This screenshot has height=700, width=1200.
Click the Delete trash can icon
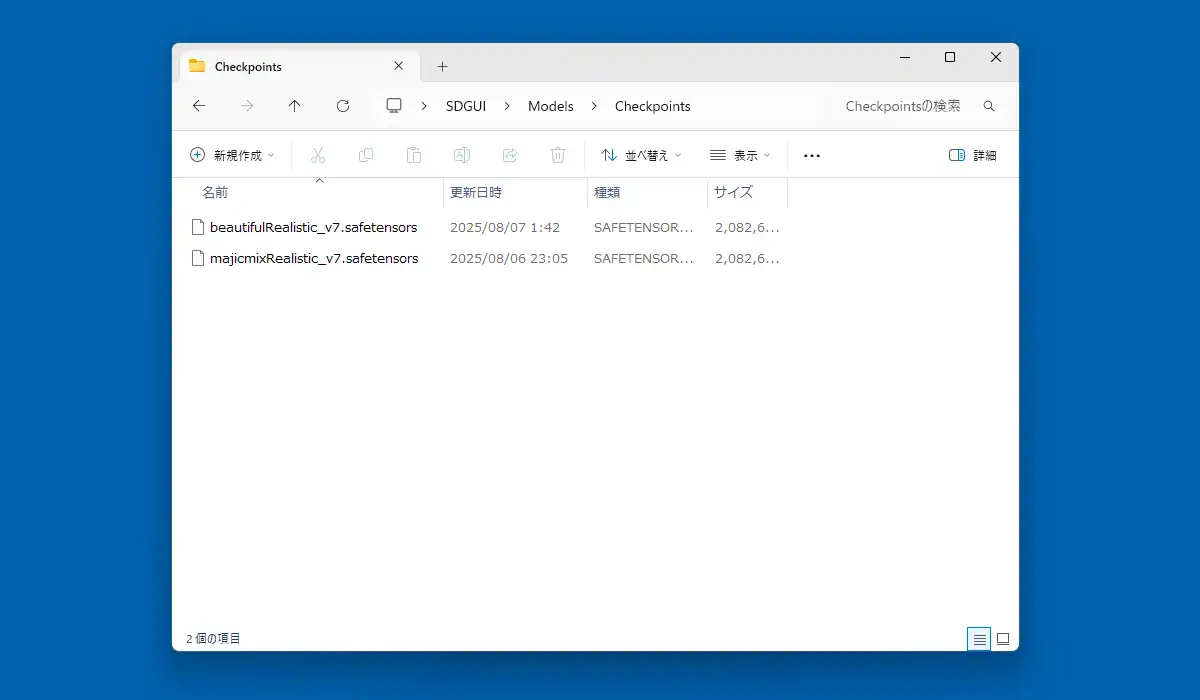pos(558,155)
